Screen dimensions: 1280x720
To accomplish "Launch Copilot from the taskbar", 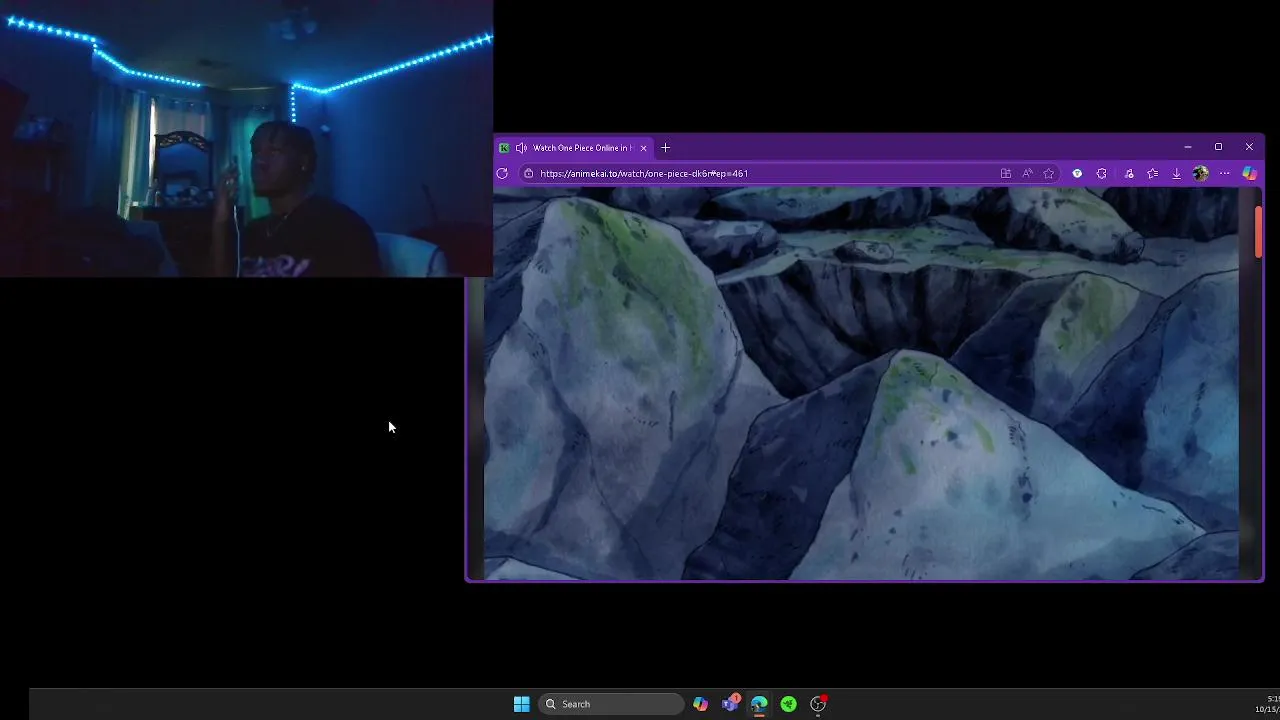I will [700, 704].
